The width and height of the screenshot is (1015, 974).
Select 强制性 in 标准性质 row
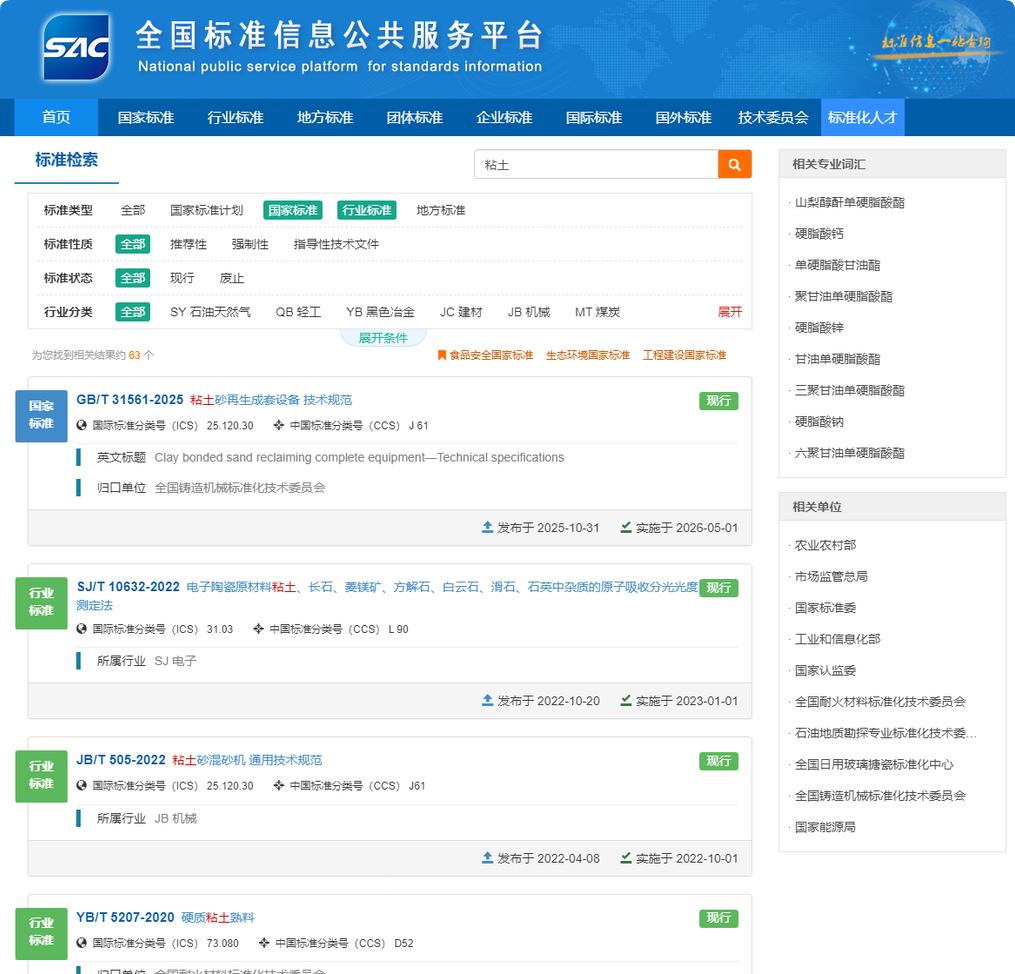250,244
